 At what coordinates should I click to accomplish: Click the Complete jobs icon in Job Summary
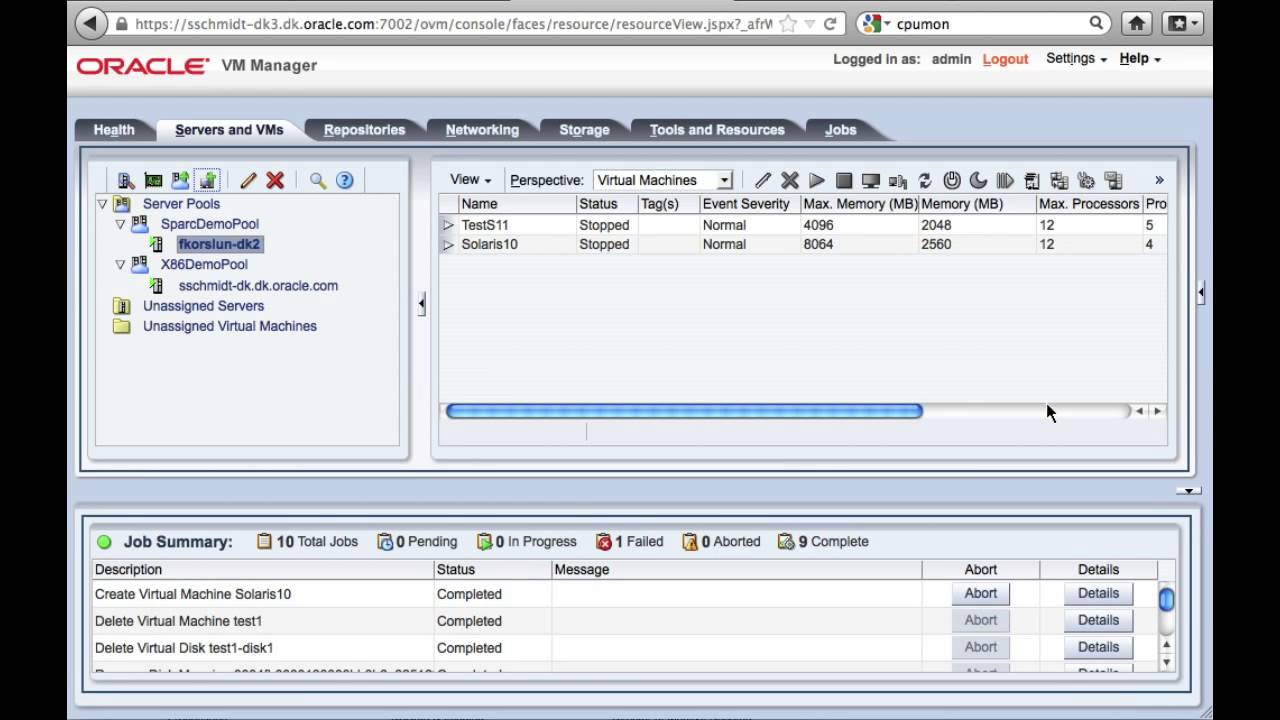click(786, 542)
